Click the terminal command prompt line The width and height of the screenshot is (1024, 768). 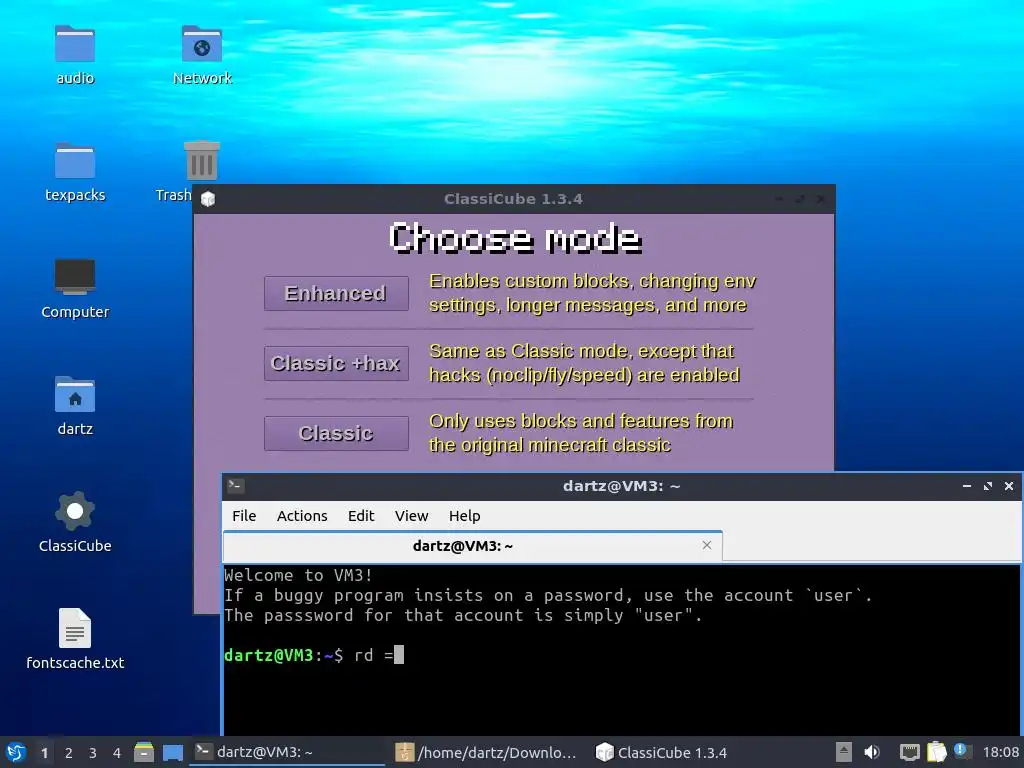click(x=313, y=655)
